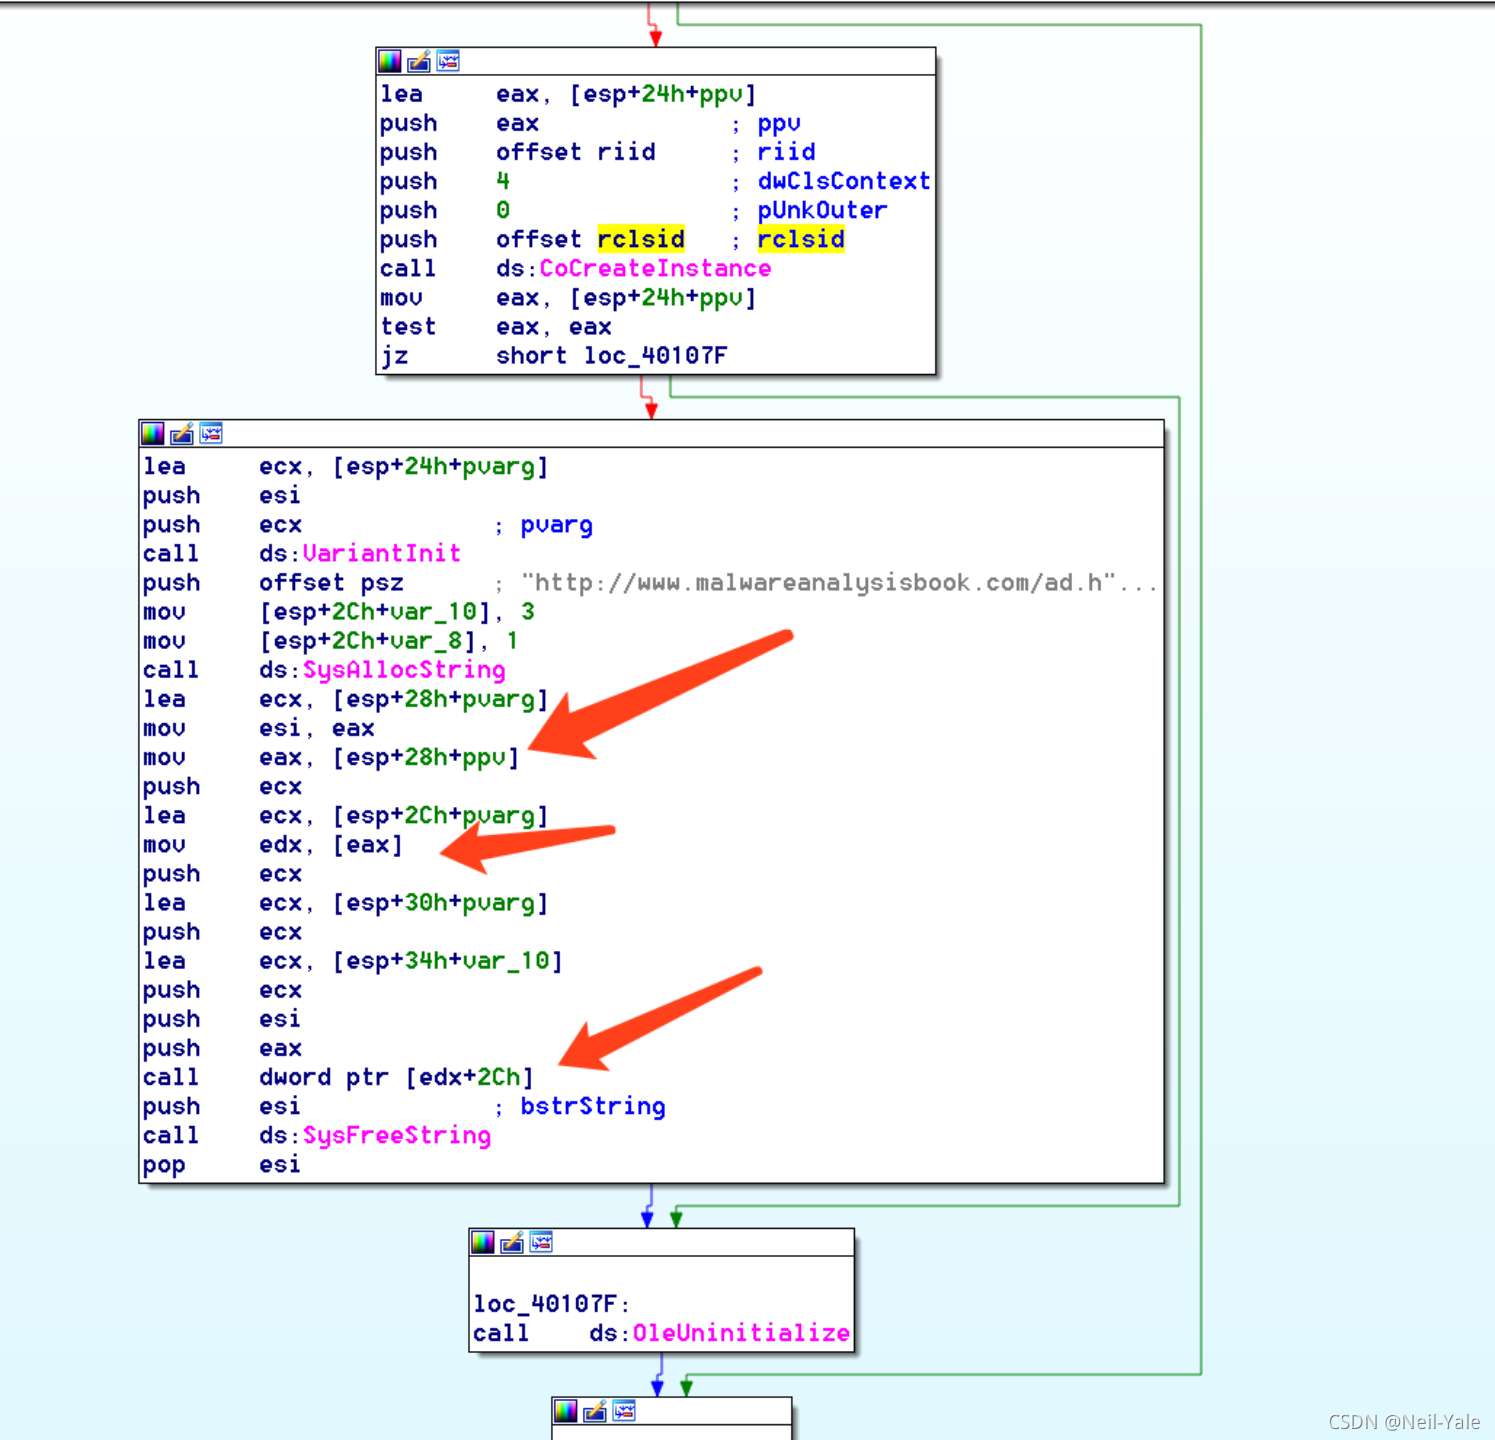Select 'pop esi' instruction
Screen dimensions: 1495x1440
click(221, 1165)
